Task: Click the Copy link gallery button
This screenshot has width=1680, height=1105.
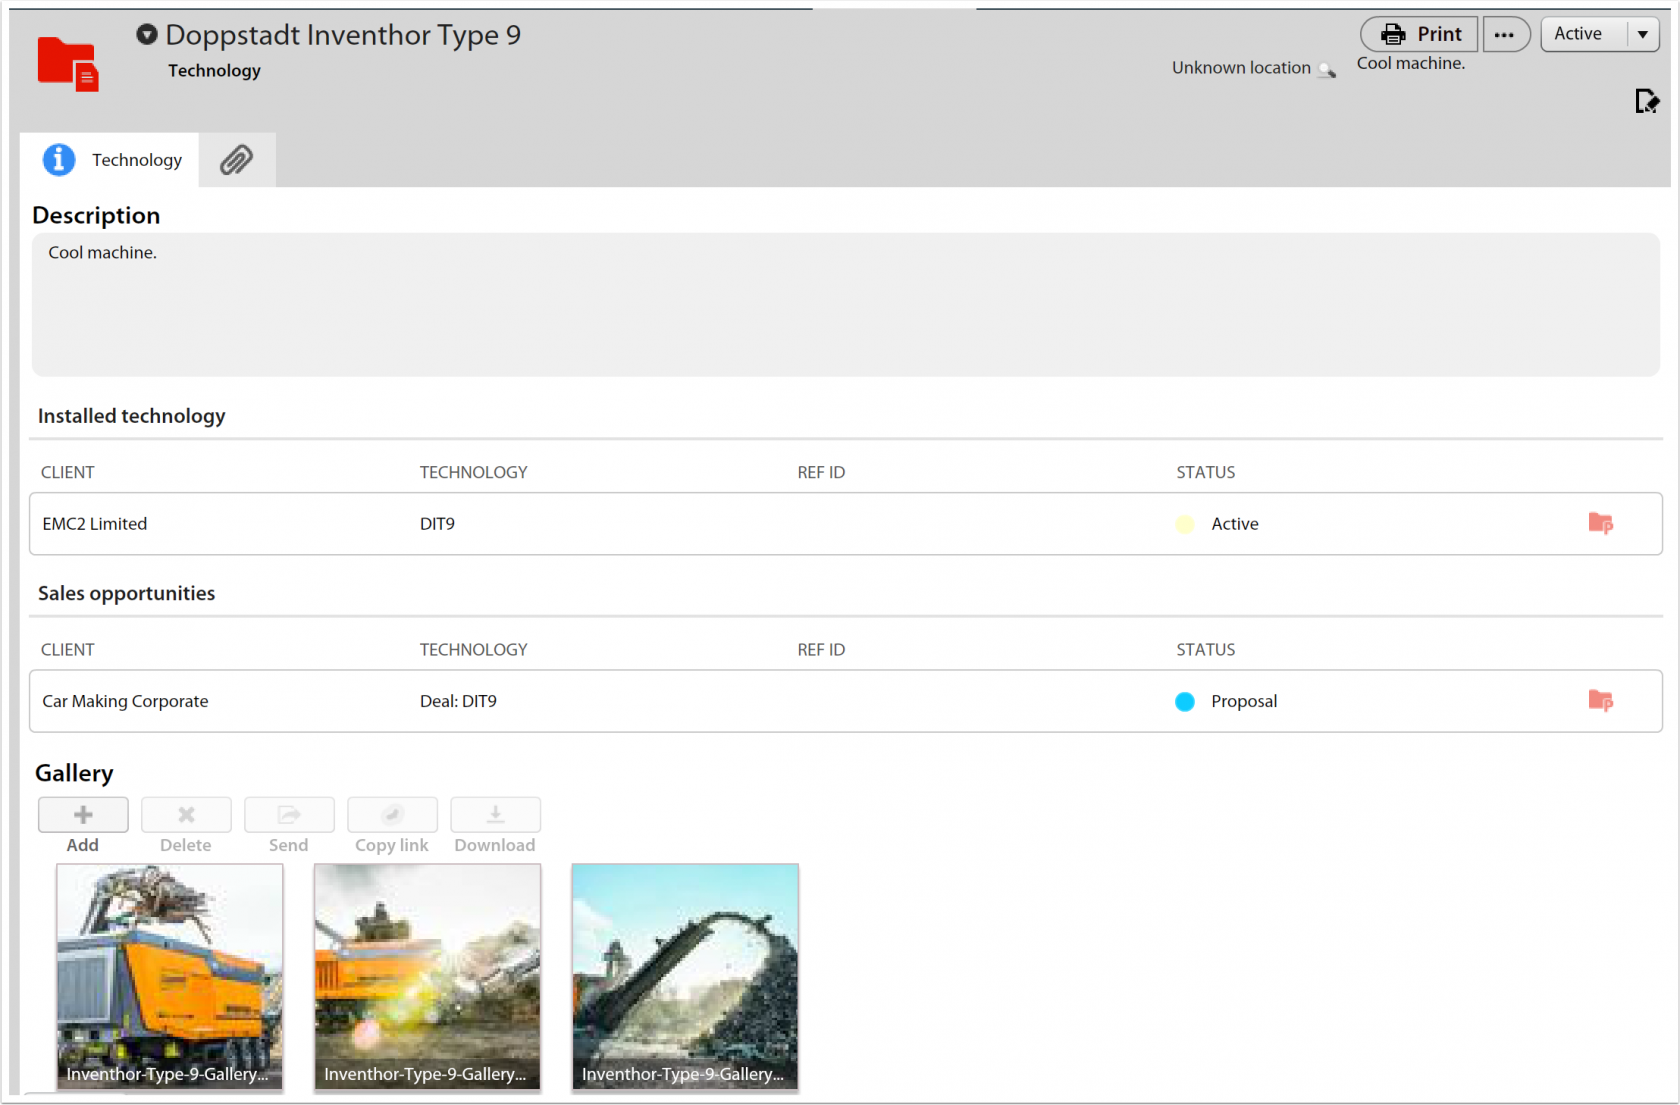Action: (x=392, y=815)
